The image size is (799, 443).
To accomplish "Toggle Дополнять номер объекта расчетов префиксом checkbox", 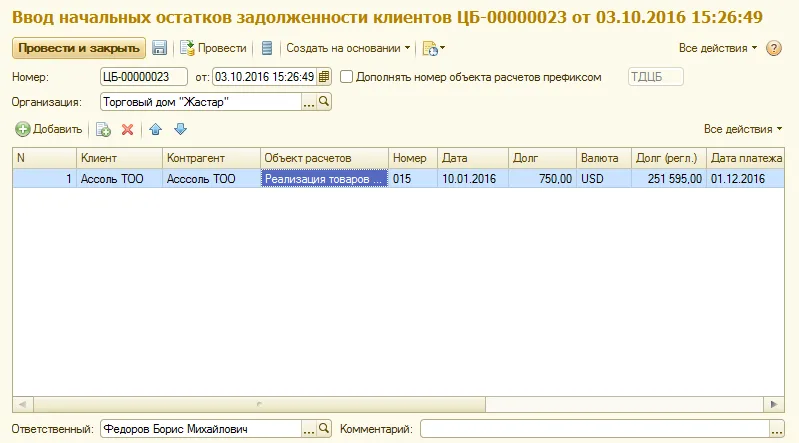I will (347, 77).
